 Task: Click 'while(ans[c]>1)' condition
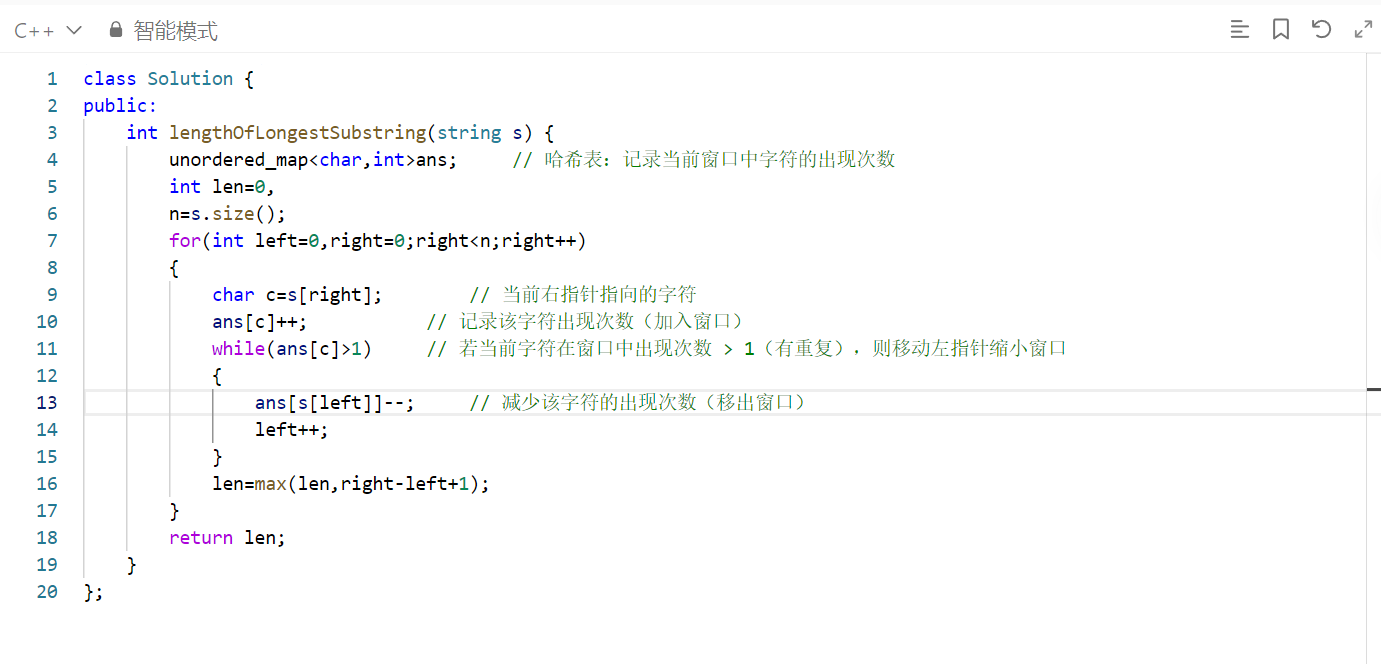pos(292,349)
